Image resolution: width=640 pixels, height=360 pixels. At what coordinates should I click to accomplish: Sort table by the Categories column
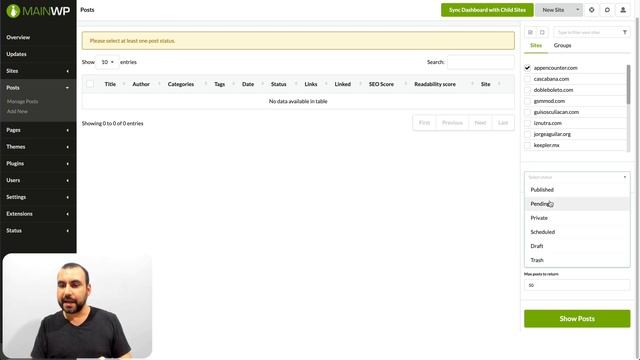coord(181,84)
